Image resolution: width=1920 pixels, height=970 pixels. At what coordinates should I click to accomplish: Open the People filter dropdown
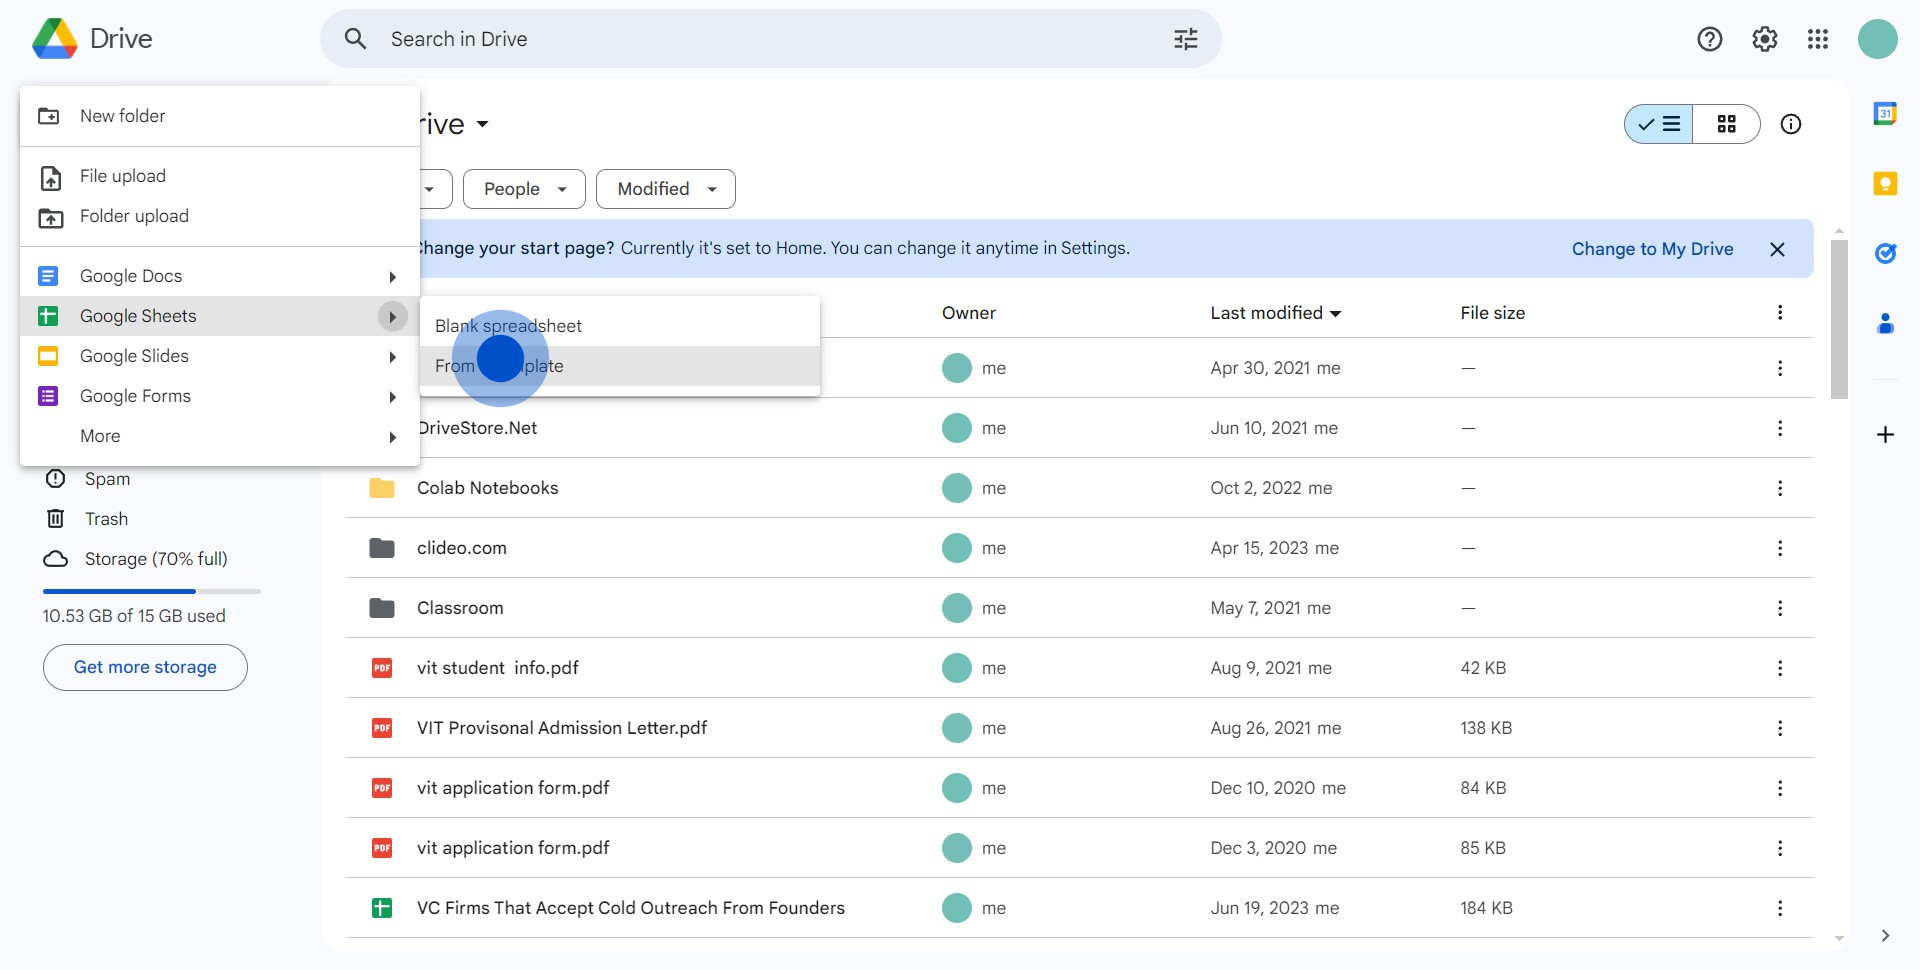point(524,189)
